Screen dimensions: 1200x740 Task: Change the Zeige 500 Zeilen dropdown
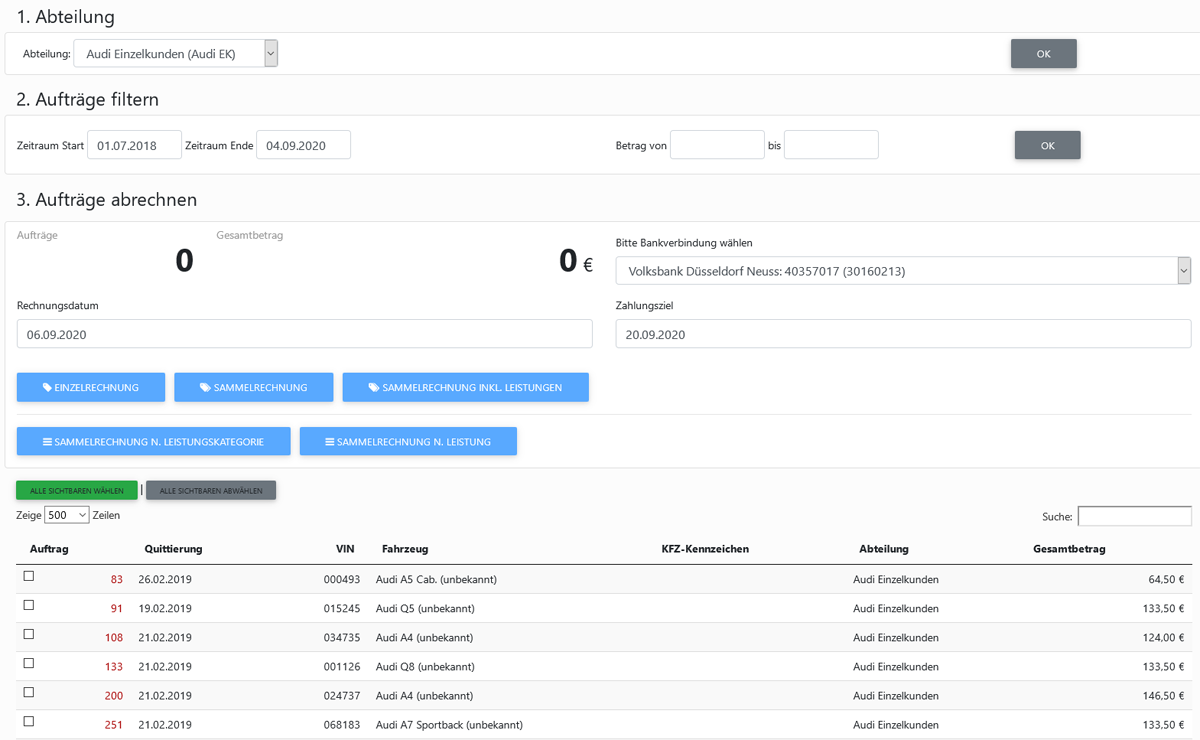(x=66, y=514)
